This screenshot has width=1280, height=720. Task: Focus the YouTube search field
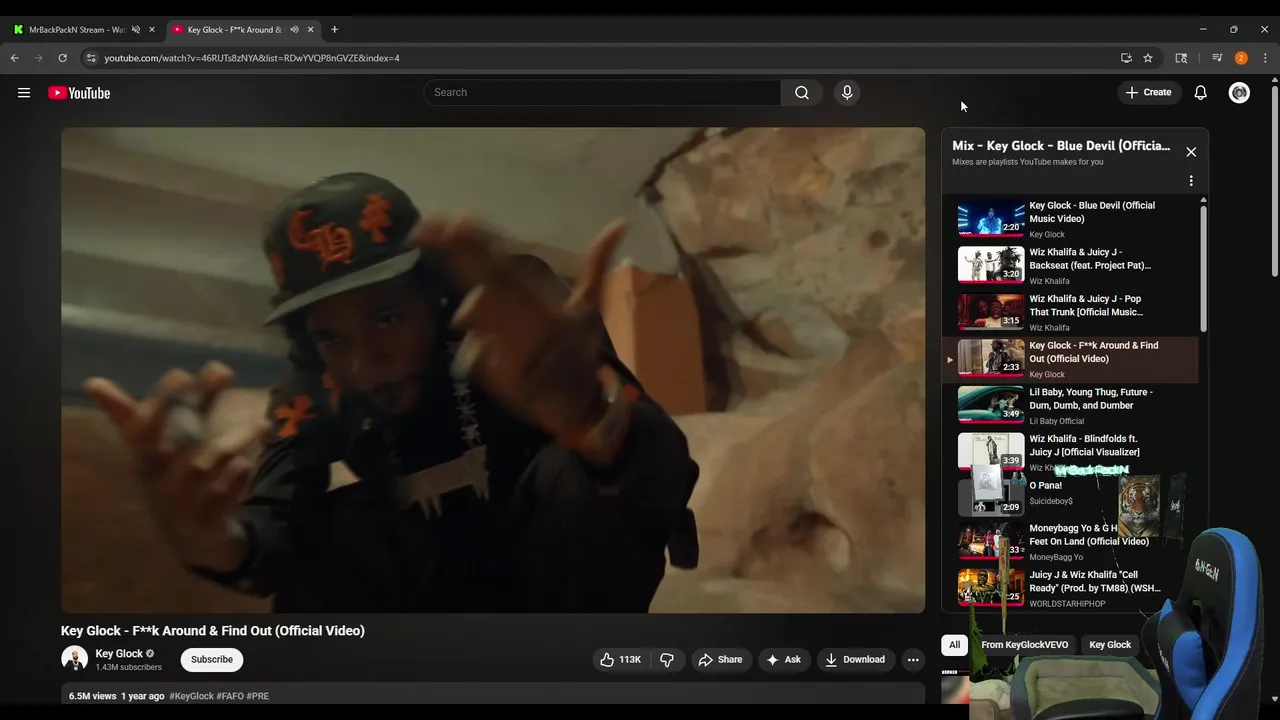[x=602, y=93]
